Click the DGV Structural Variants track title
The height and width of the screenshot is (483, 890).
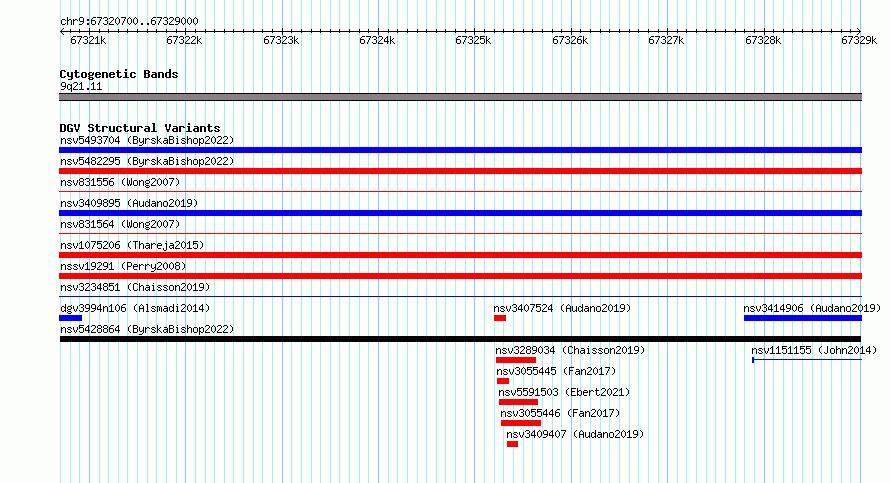click(140, 128)
